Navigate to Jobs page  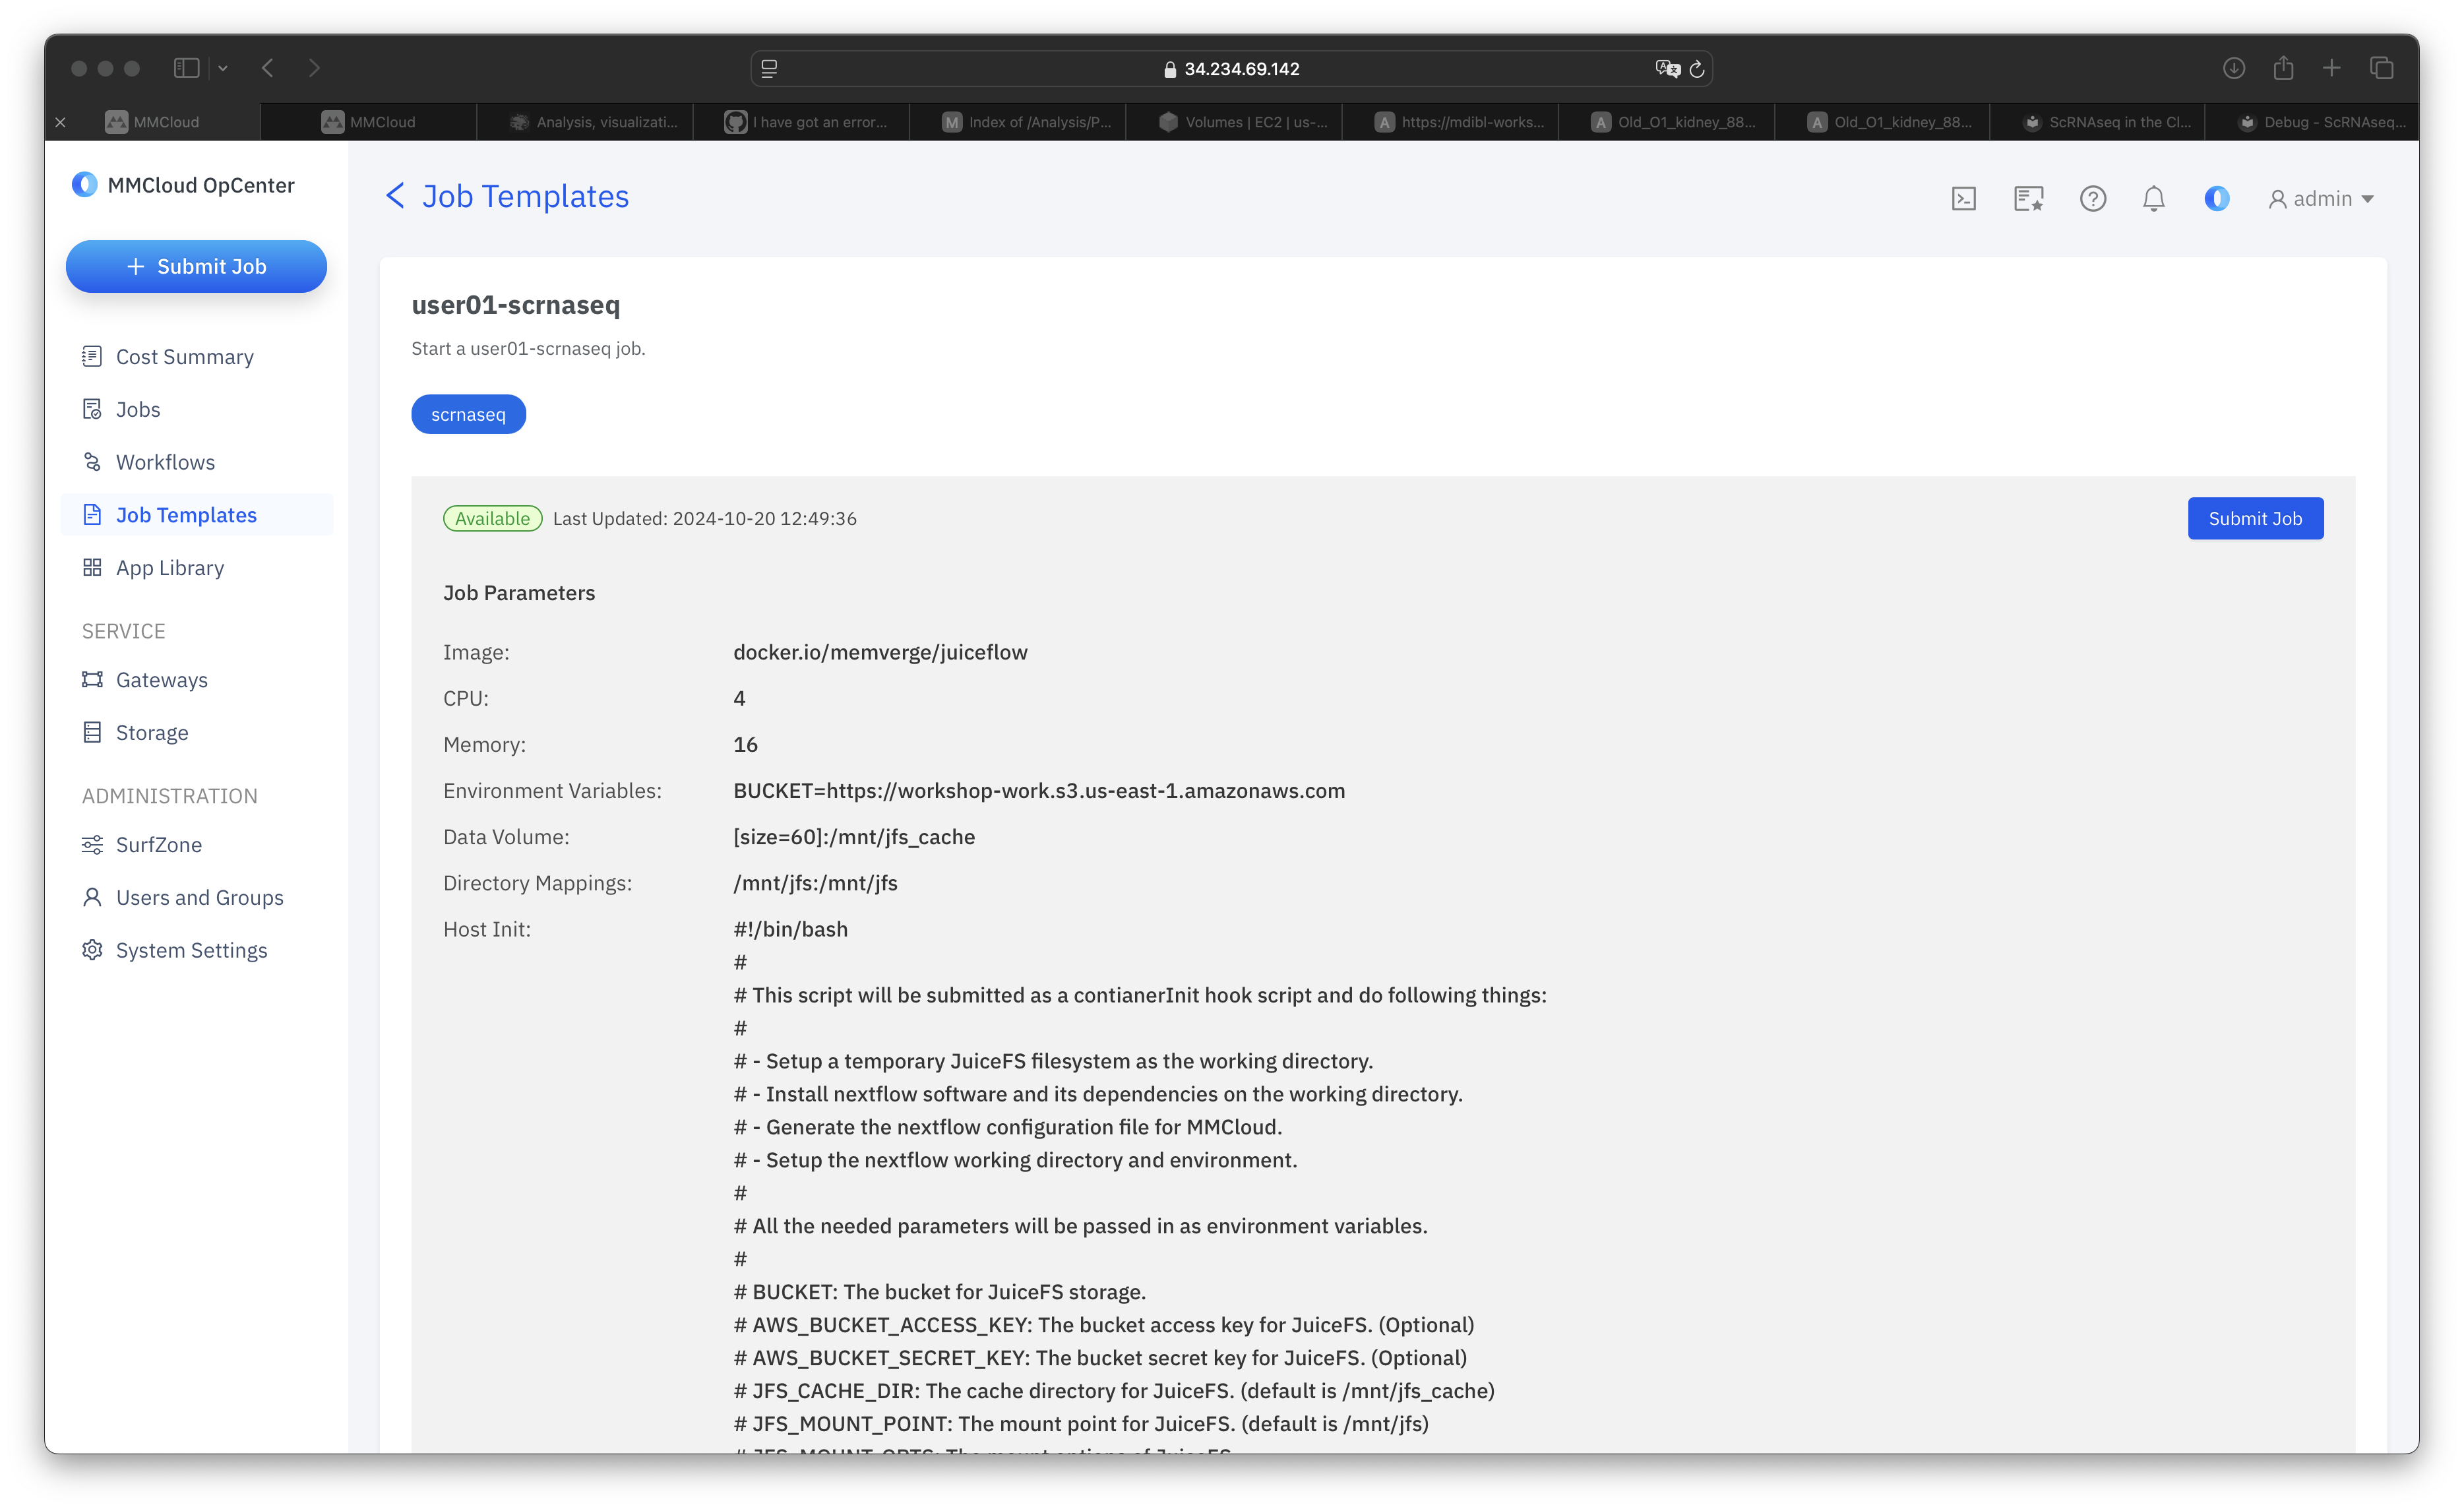tap(137, 410)
